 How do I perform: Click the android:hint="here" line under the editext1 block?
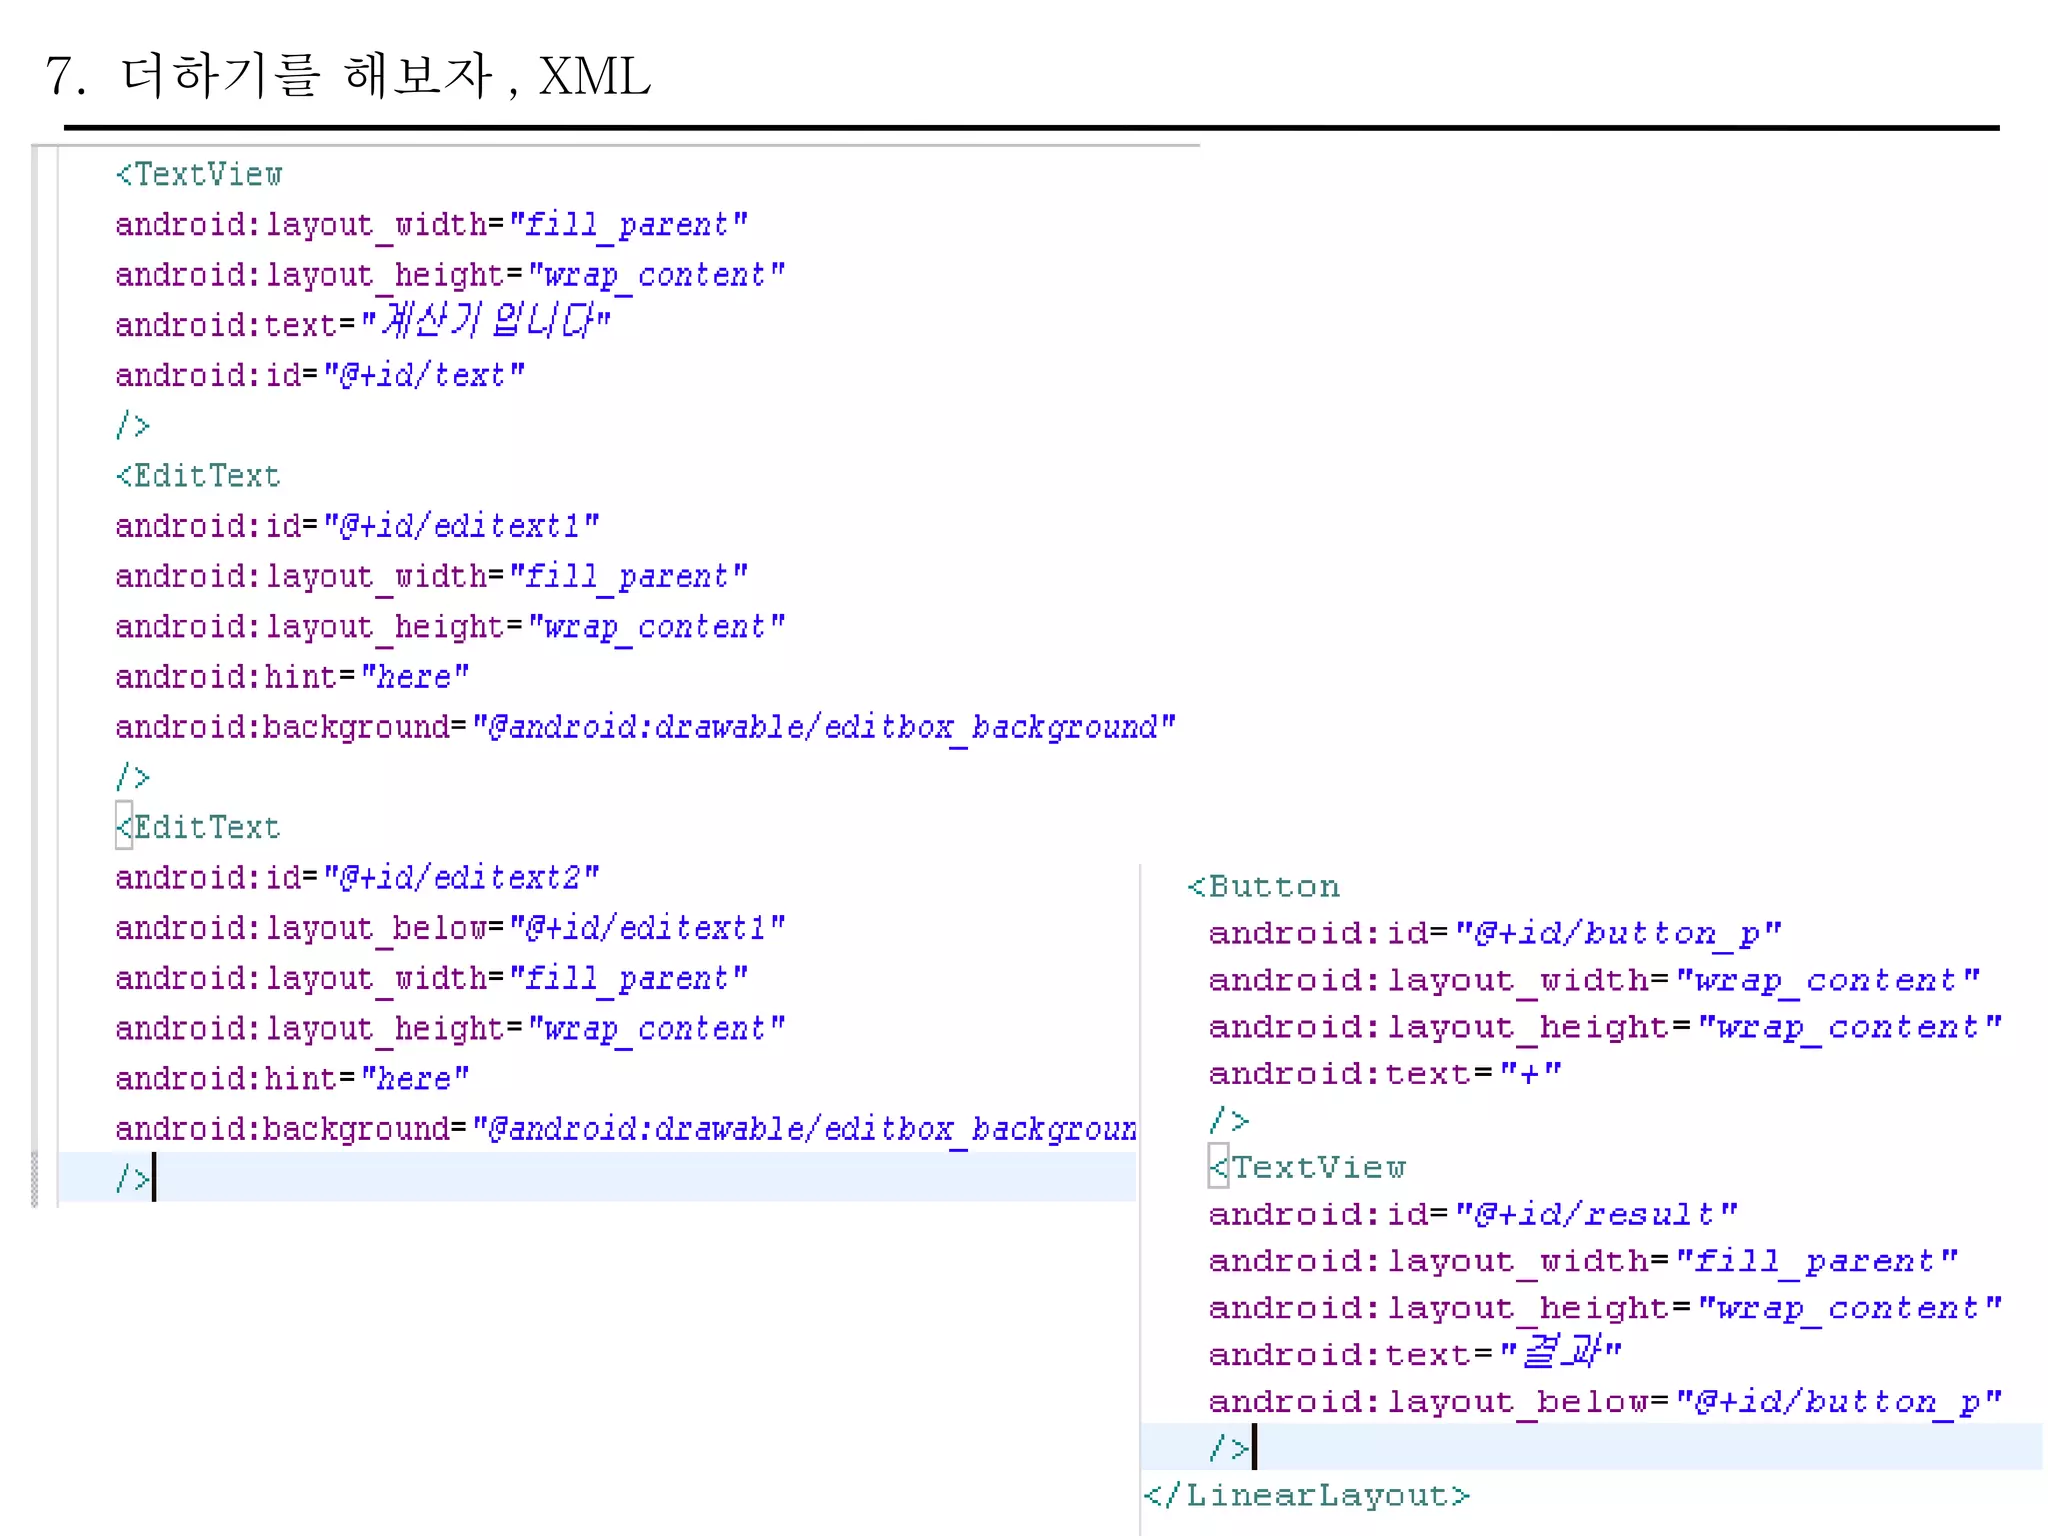click(x=292, y=677)
